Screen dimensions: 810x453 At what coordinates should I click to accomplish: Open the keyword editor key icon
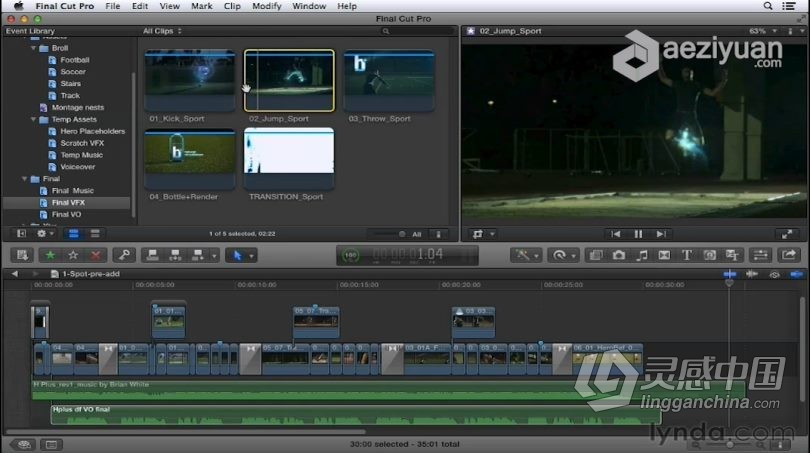124,255
